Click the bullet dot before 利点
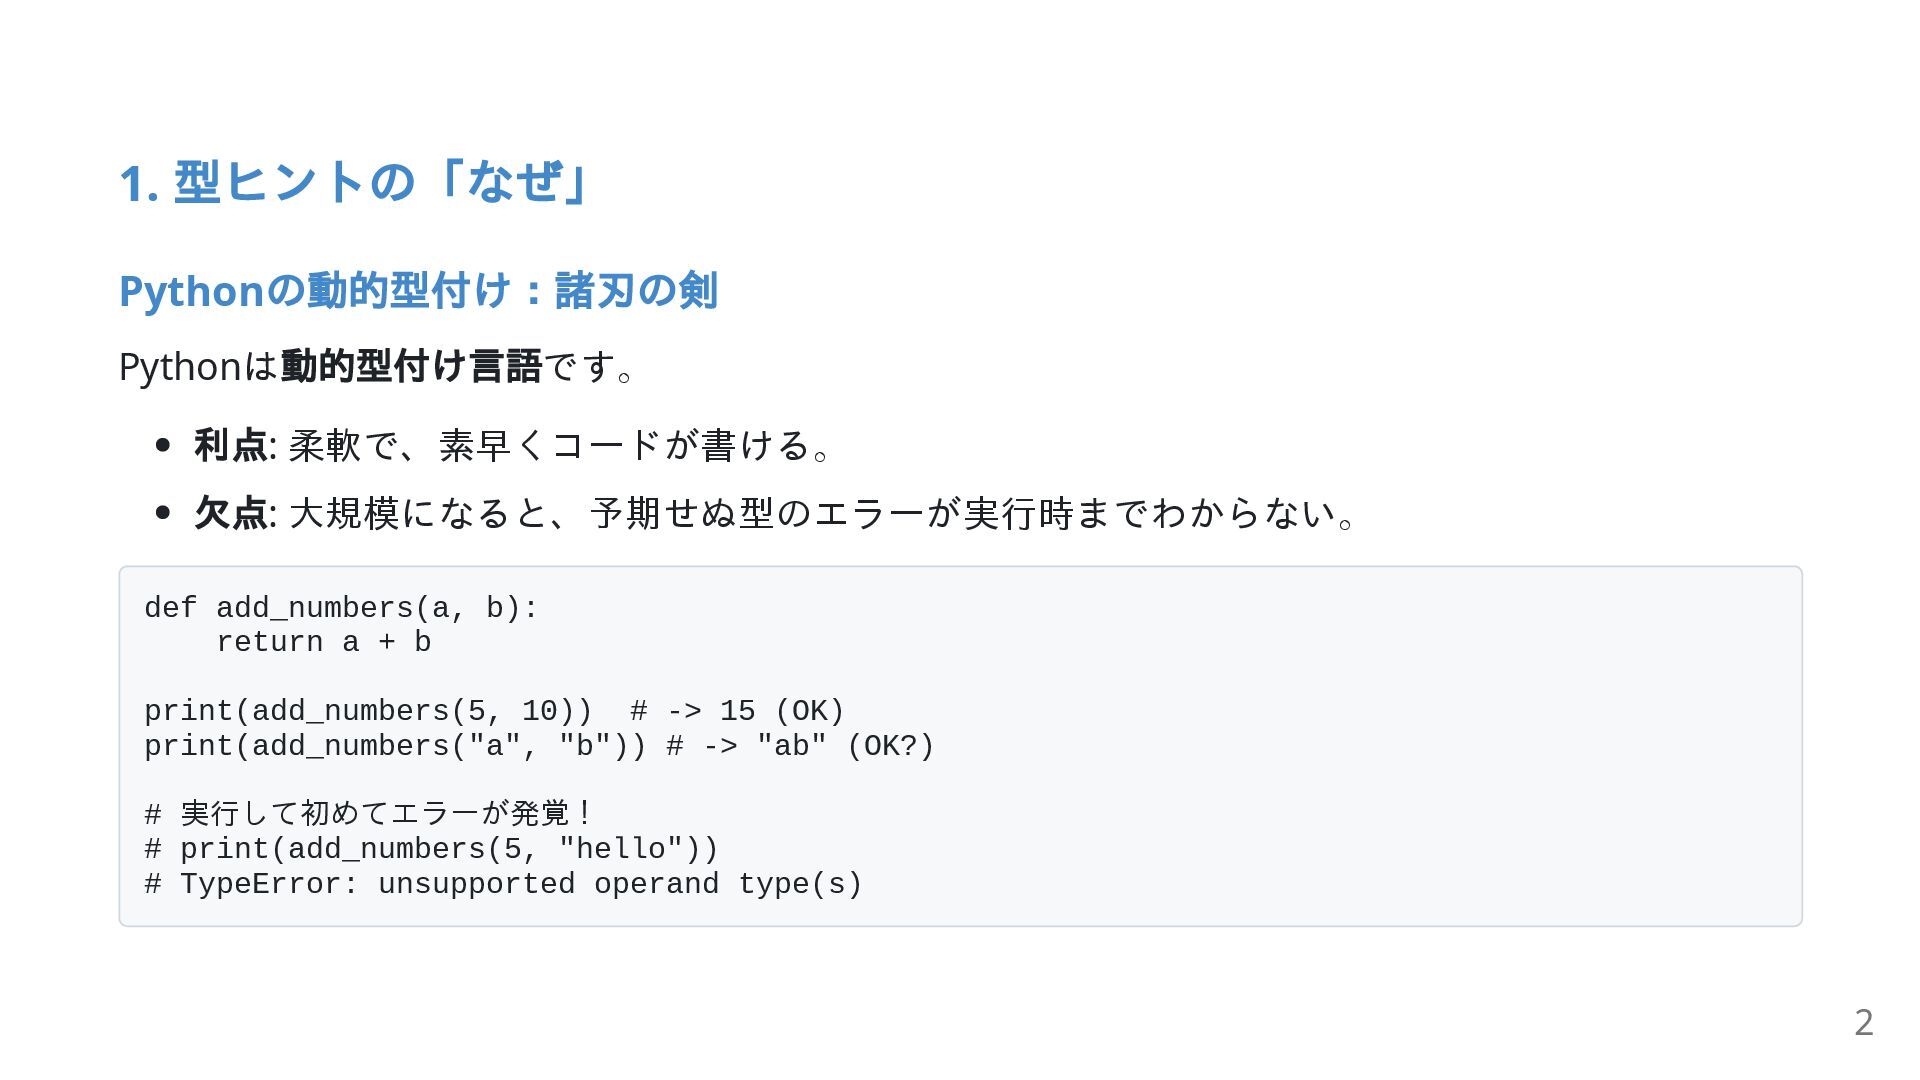Image resolution: width=1920 pixels, height=1080 pixels. pos(163,445)
